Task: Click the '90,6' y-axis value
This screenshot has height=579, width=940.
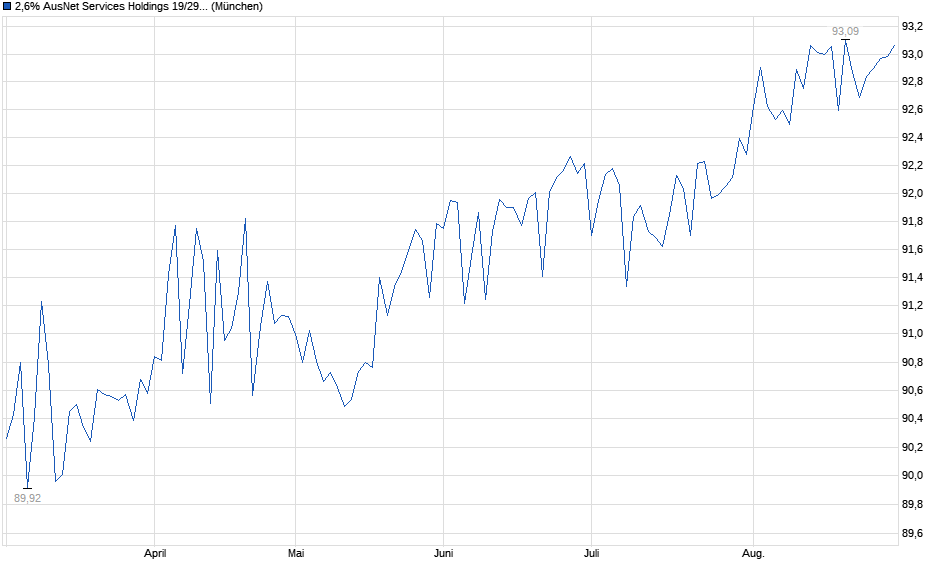Action: coord(912,390)
